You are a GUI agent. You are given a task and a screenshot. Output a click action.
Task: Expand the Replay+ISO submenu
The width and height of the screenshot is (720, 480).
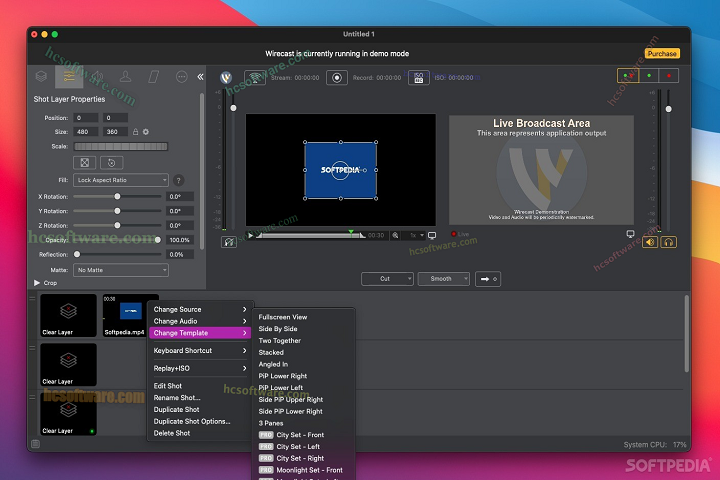[x=200, y=368]
